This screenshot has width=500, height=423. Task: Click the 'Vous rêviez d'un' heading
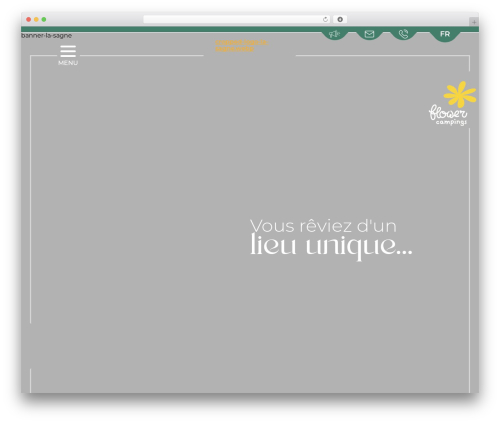point(323,226)
